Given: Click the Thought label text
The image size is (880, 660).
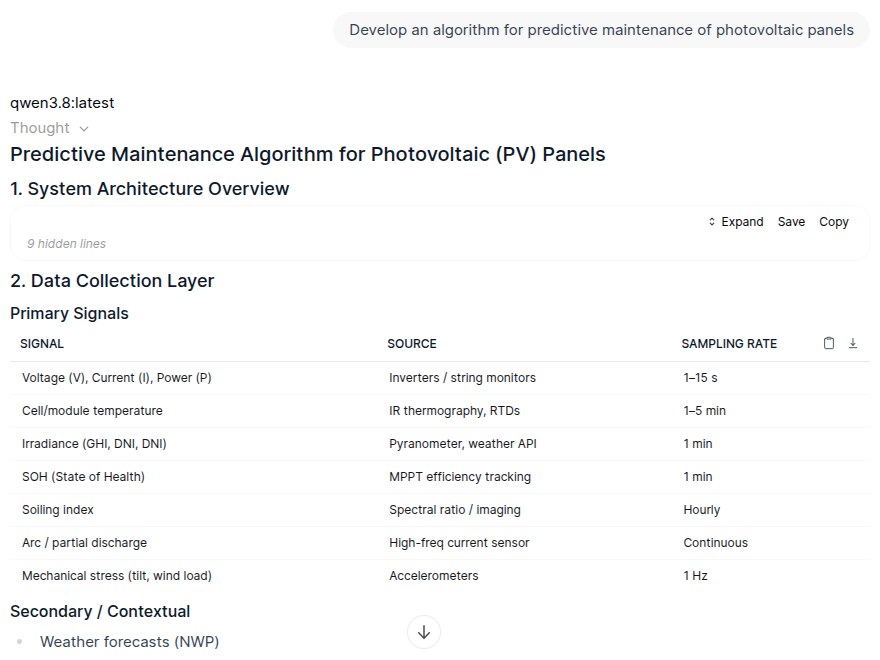Looking at the screenshot, I should [x=40, y=128].
